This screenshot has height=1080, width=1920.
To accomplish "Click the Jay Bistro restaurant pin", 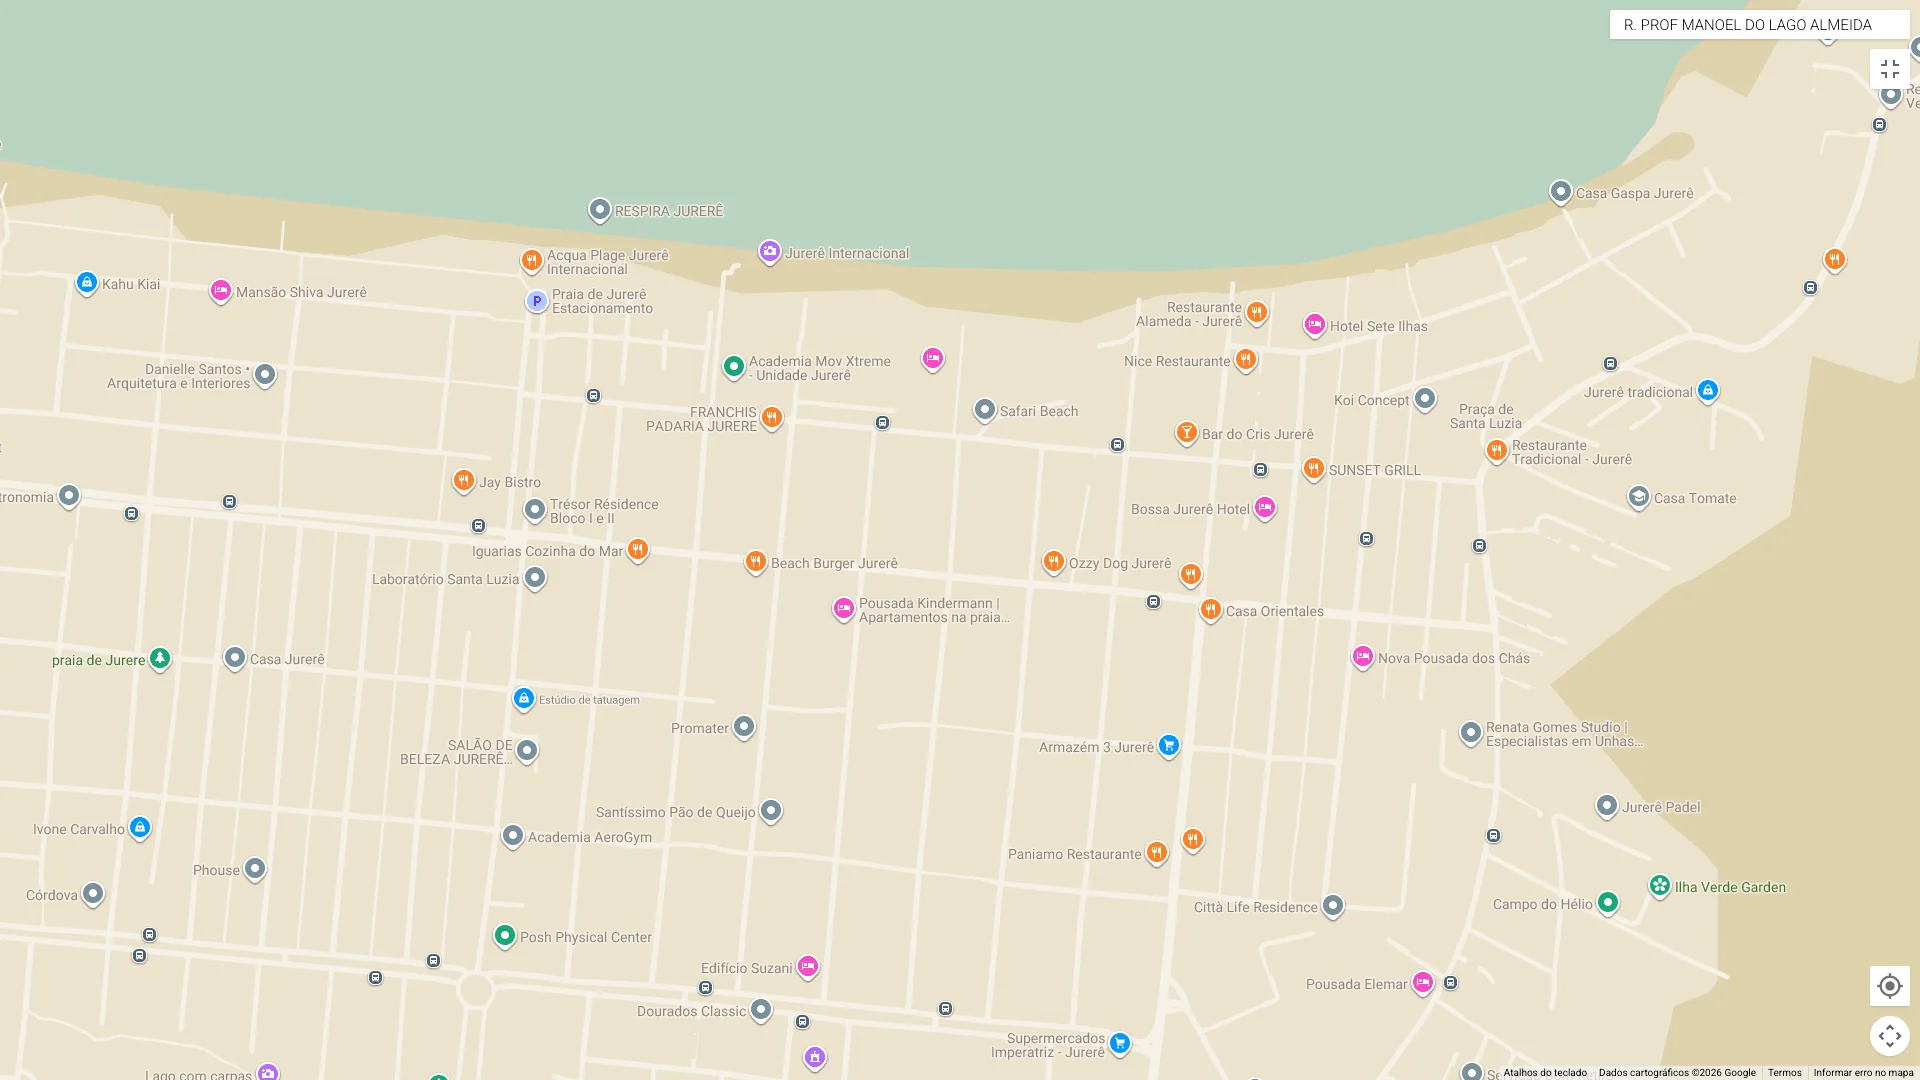I will [463, 480].
